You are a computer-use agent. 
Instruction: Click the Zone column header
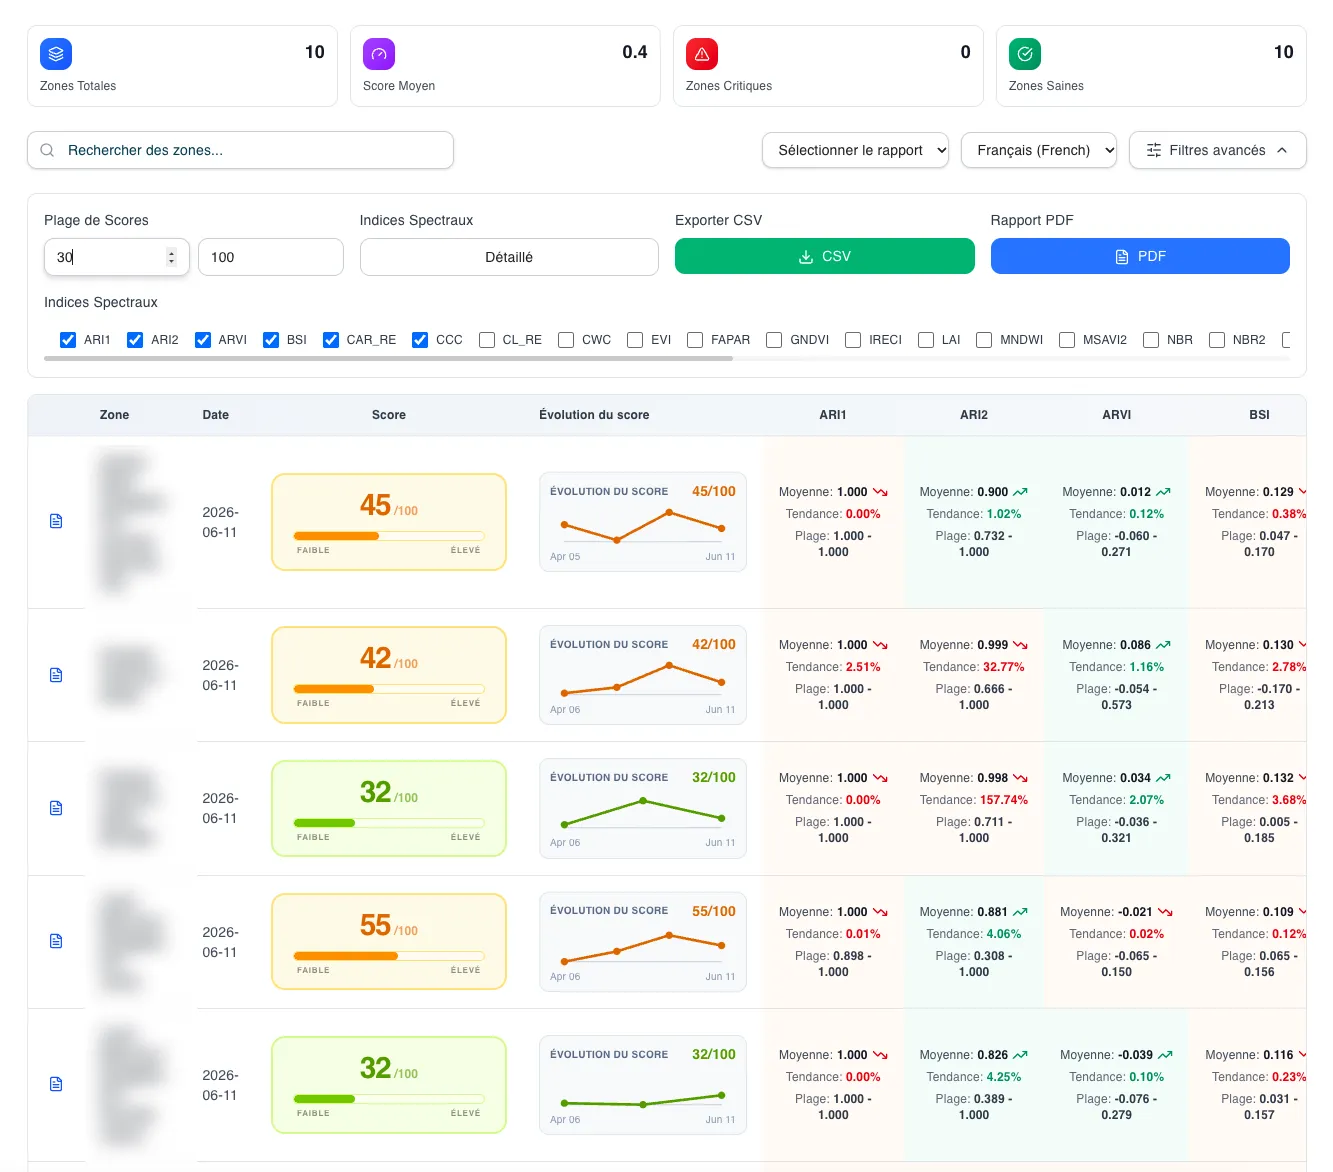pyautogui.click(x=114, y=415)
